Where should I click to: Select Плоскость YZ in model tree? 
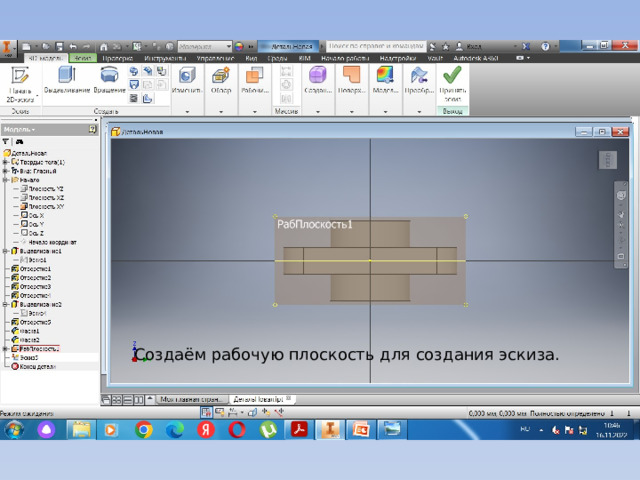pos(42,189)
